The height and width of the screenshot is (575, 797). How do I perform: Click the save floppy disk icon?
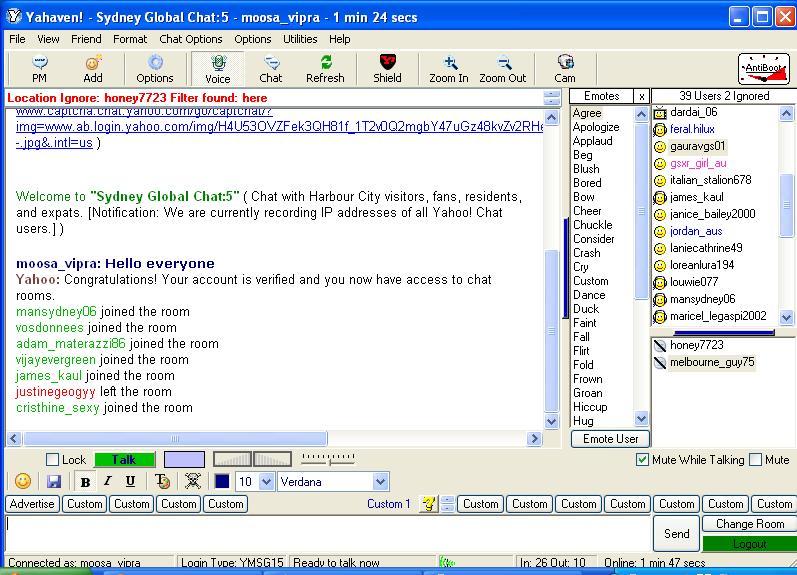click(x=54, y=481)
